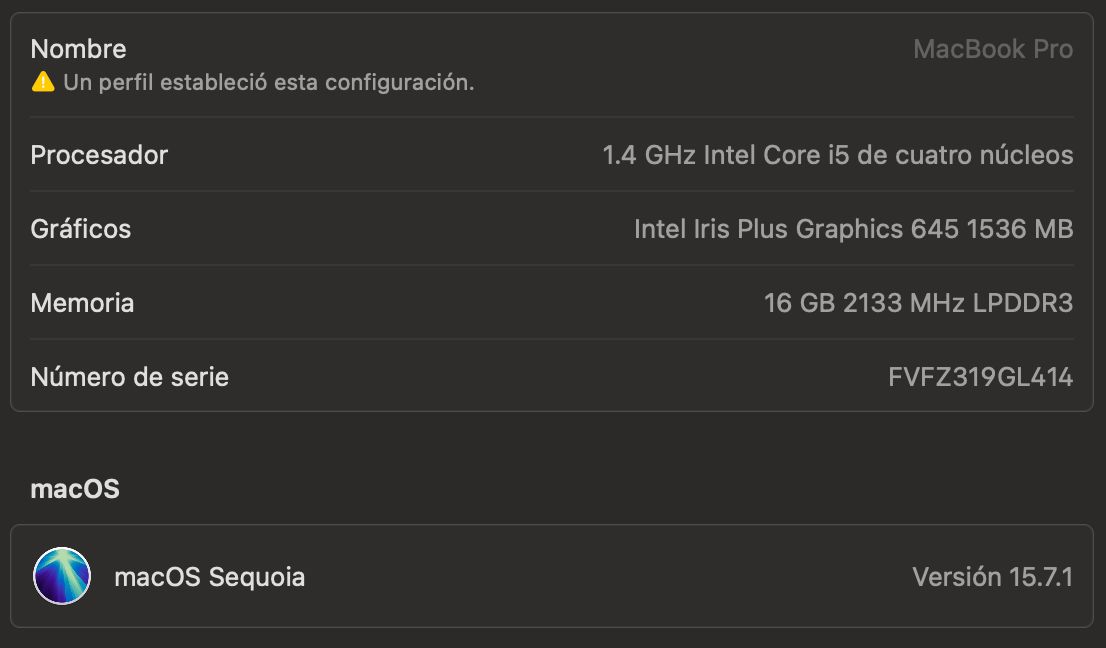Screen dimensions: 1106x648
Task: Select the 'macOS Sequoia' label
Action: click(210, 577)
